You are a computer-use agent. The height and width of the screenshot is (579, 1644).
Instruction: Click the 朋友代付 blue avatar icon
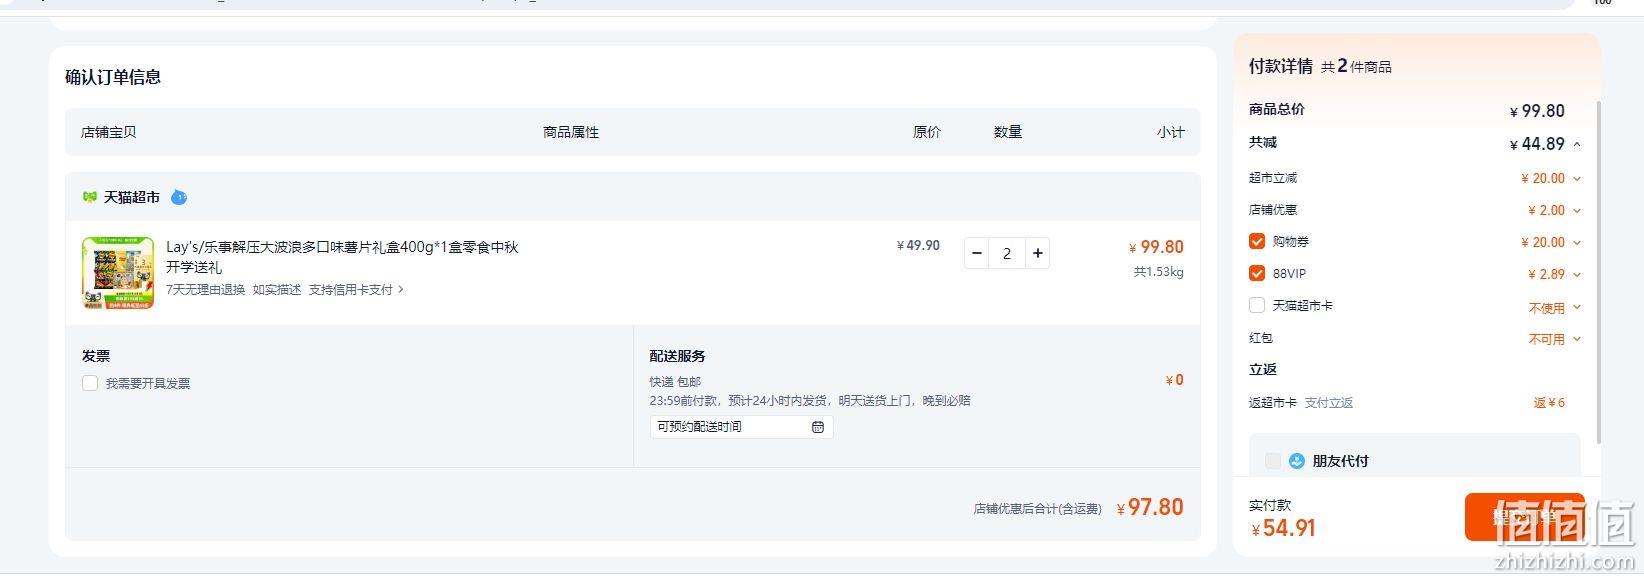[x=1297, y=461]
